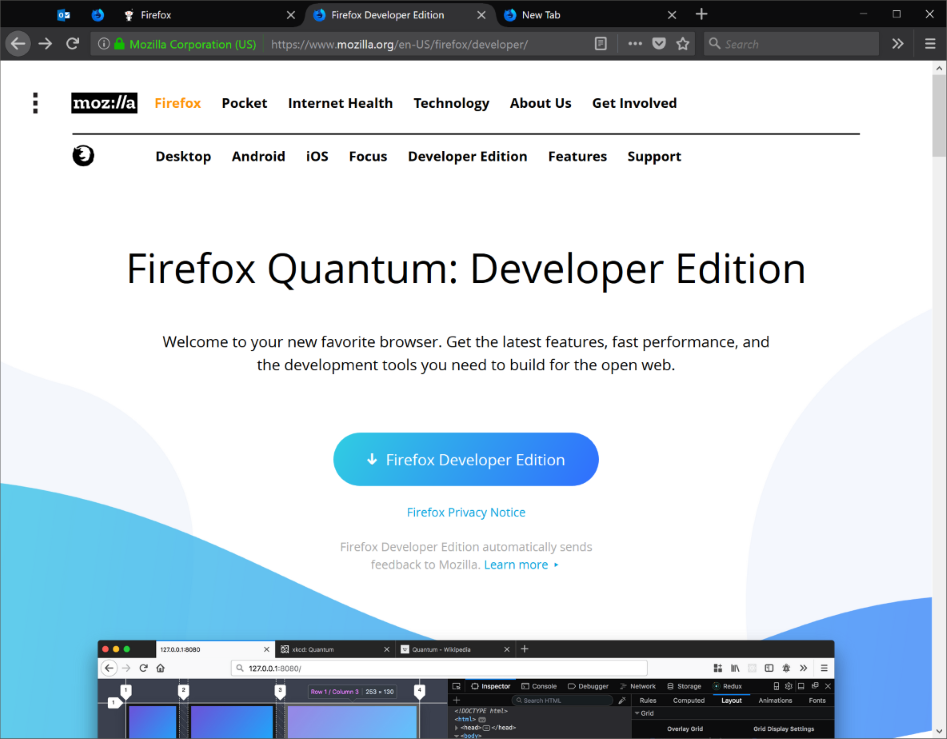Toggle Reader View icon
Screen dimensions: 947x739
tap(600, 43)
